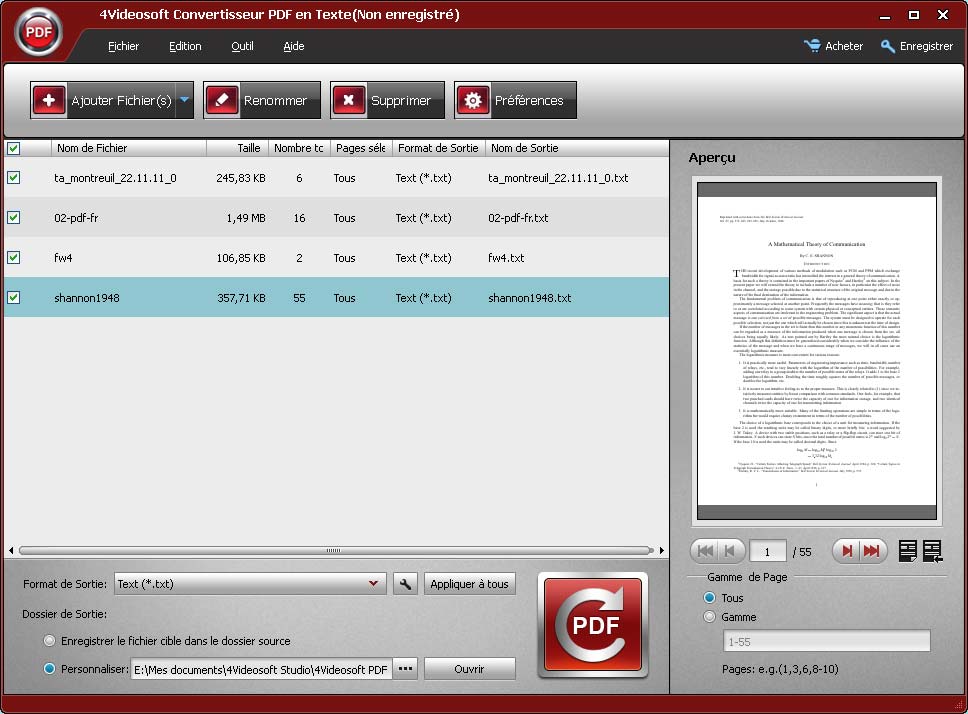Click the Appliquer à tous button

(469, 583)
